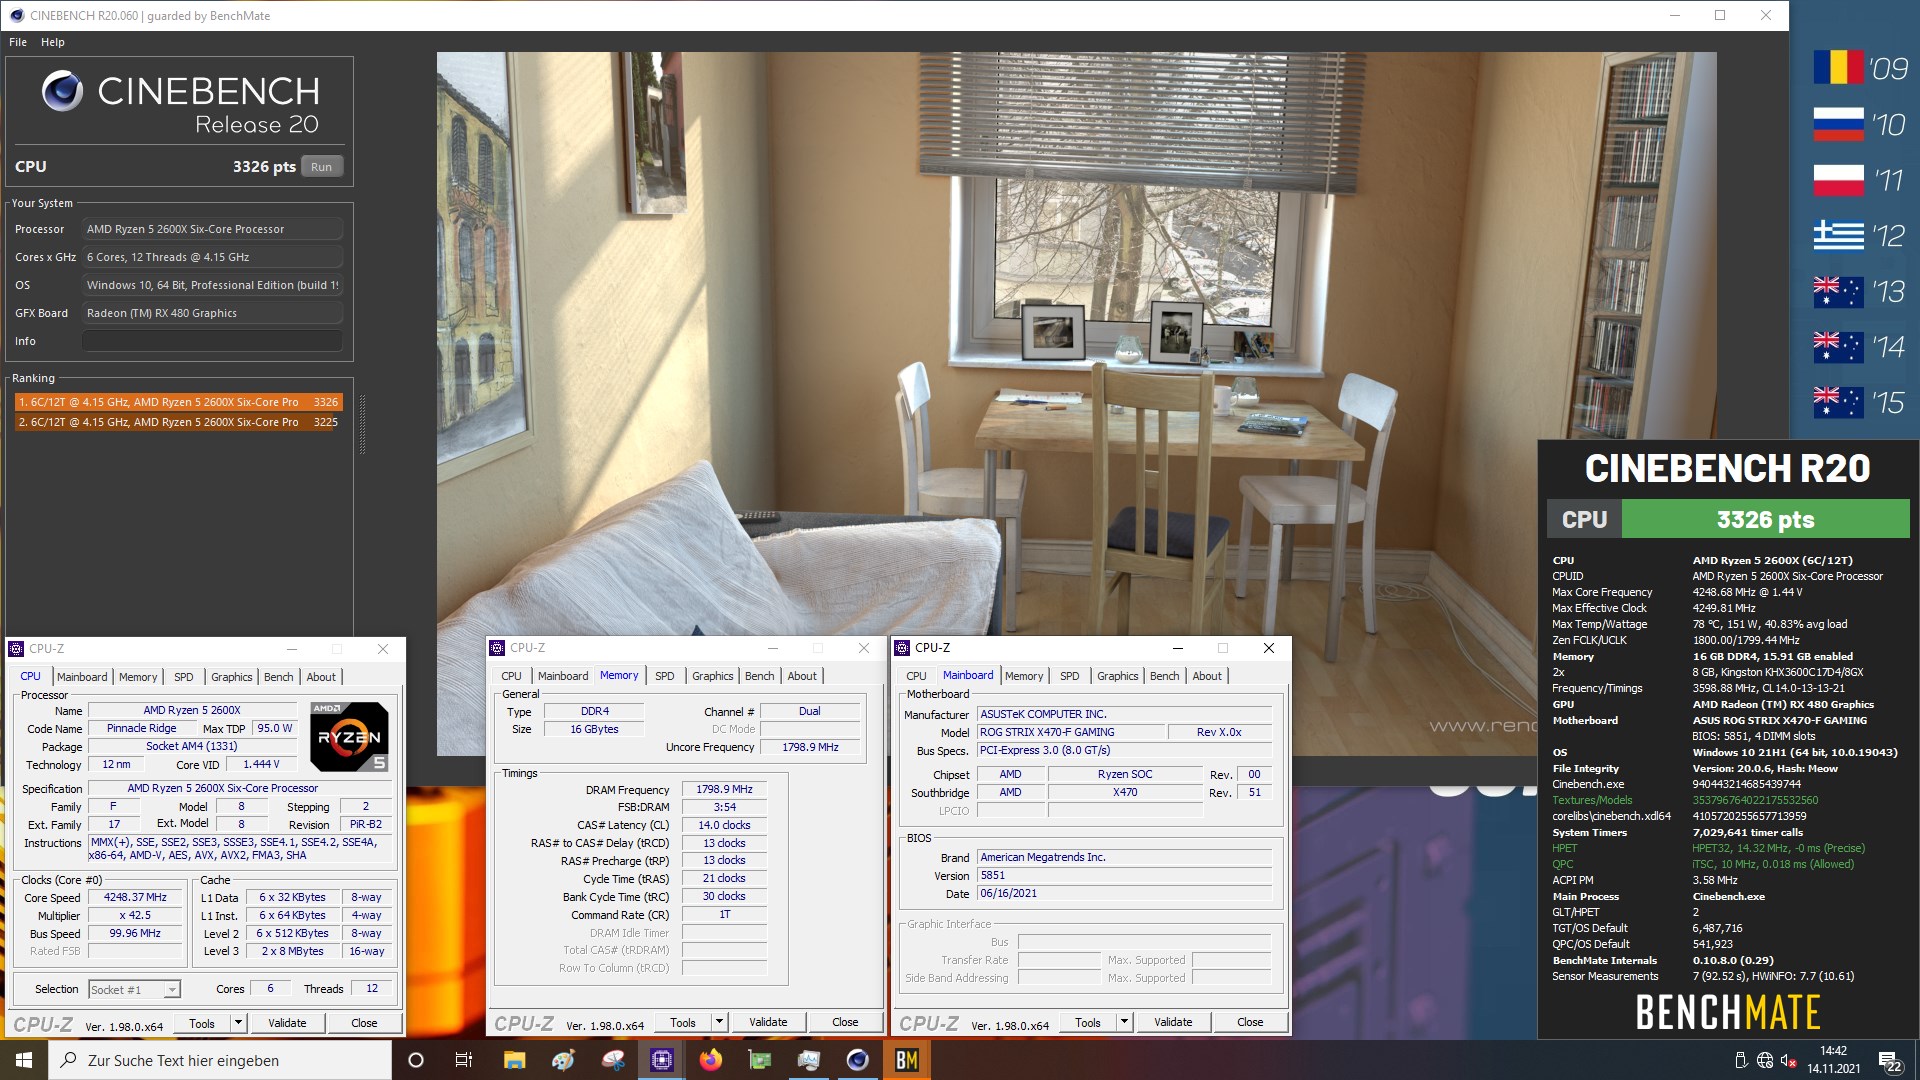1920x1080 pixels.
Task: Expand Tools arrow in middle CPU-Z
Action: coord(719,1022)
